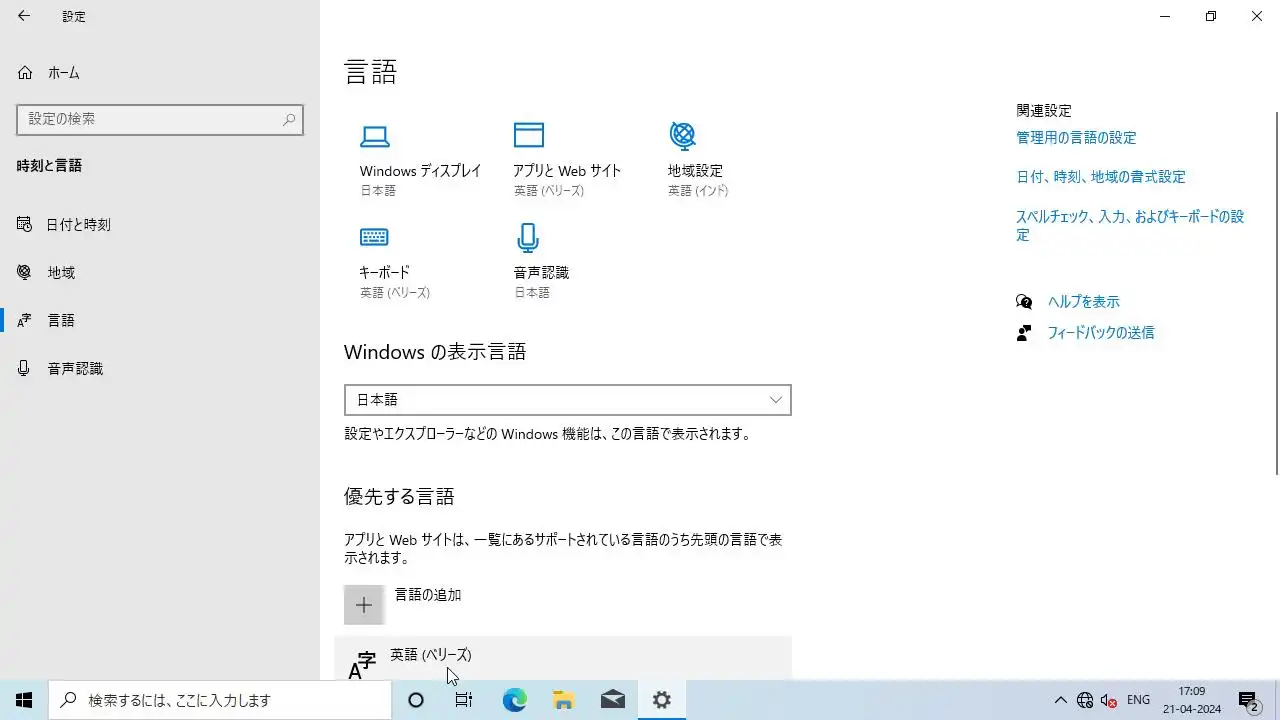This screenshot has width=1280, height=720.
Task: Click the フィードバックの送信 link
Action: point(1101,333)
